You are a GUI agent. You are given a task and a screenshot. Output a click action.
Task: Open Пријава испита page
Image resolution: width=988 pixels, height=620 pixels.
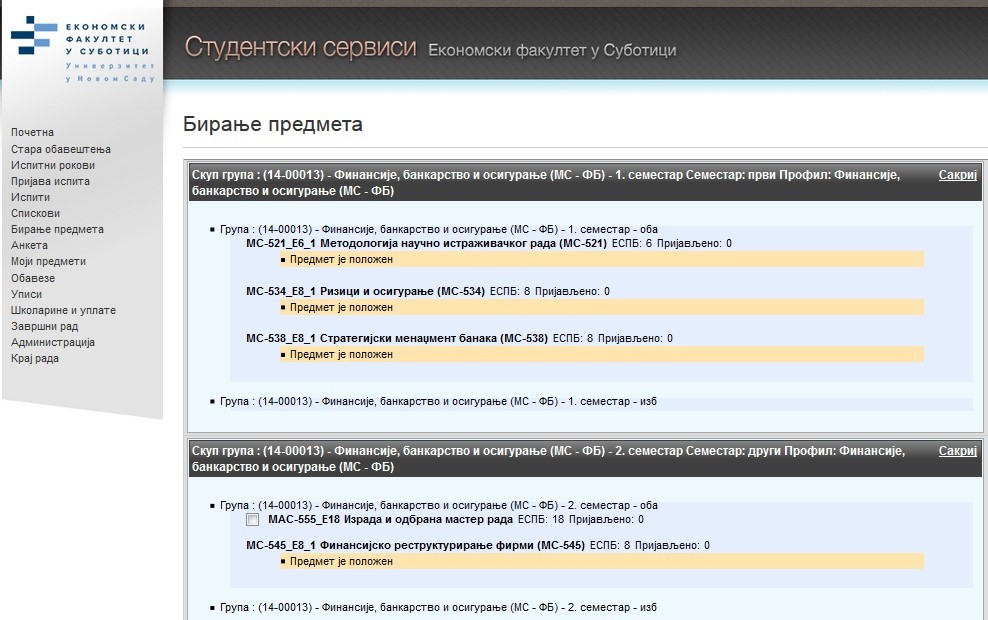(x=50, y=181)
